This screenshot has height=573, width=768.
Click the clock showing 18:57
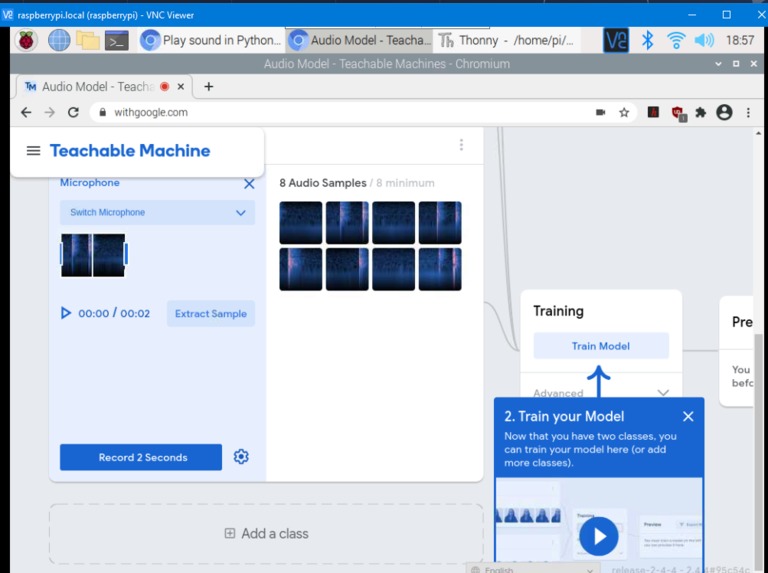(740, 40)
